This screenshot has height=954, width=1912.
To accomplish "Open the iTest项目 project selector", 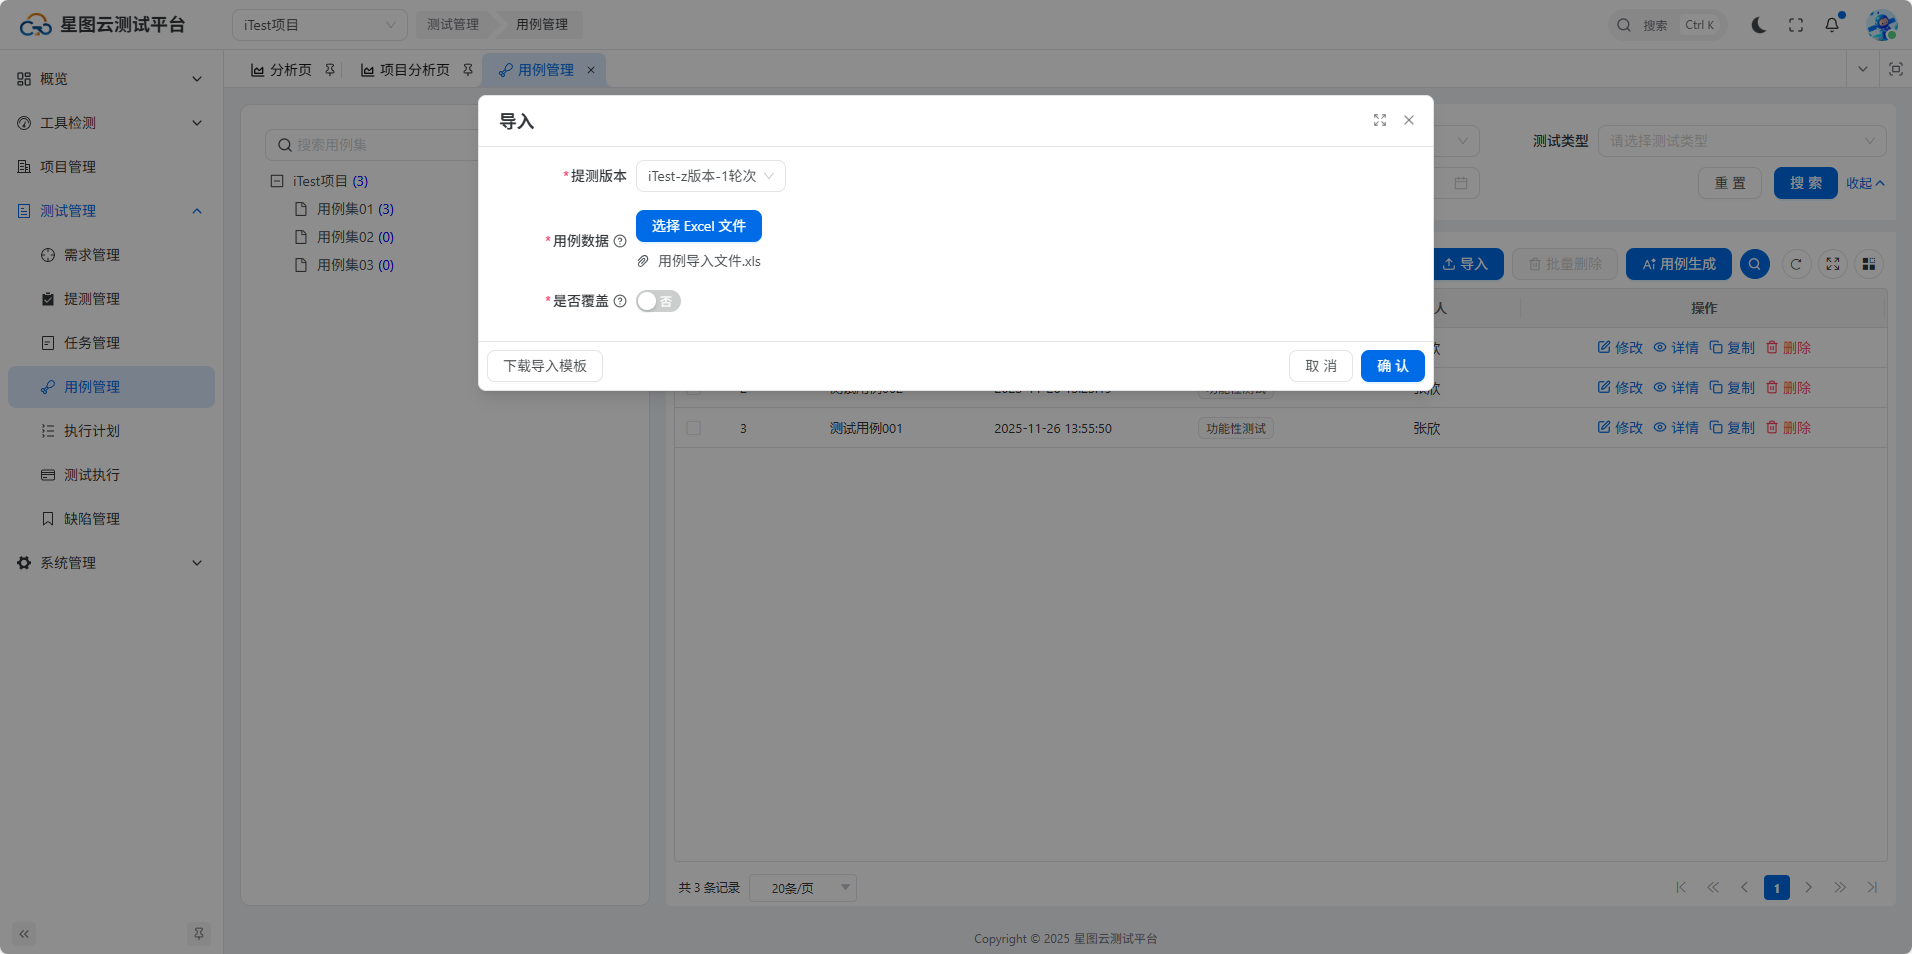I will click(x=319, y=25).
